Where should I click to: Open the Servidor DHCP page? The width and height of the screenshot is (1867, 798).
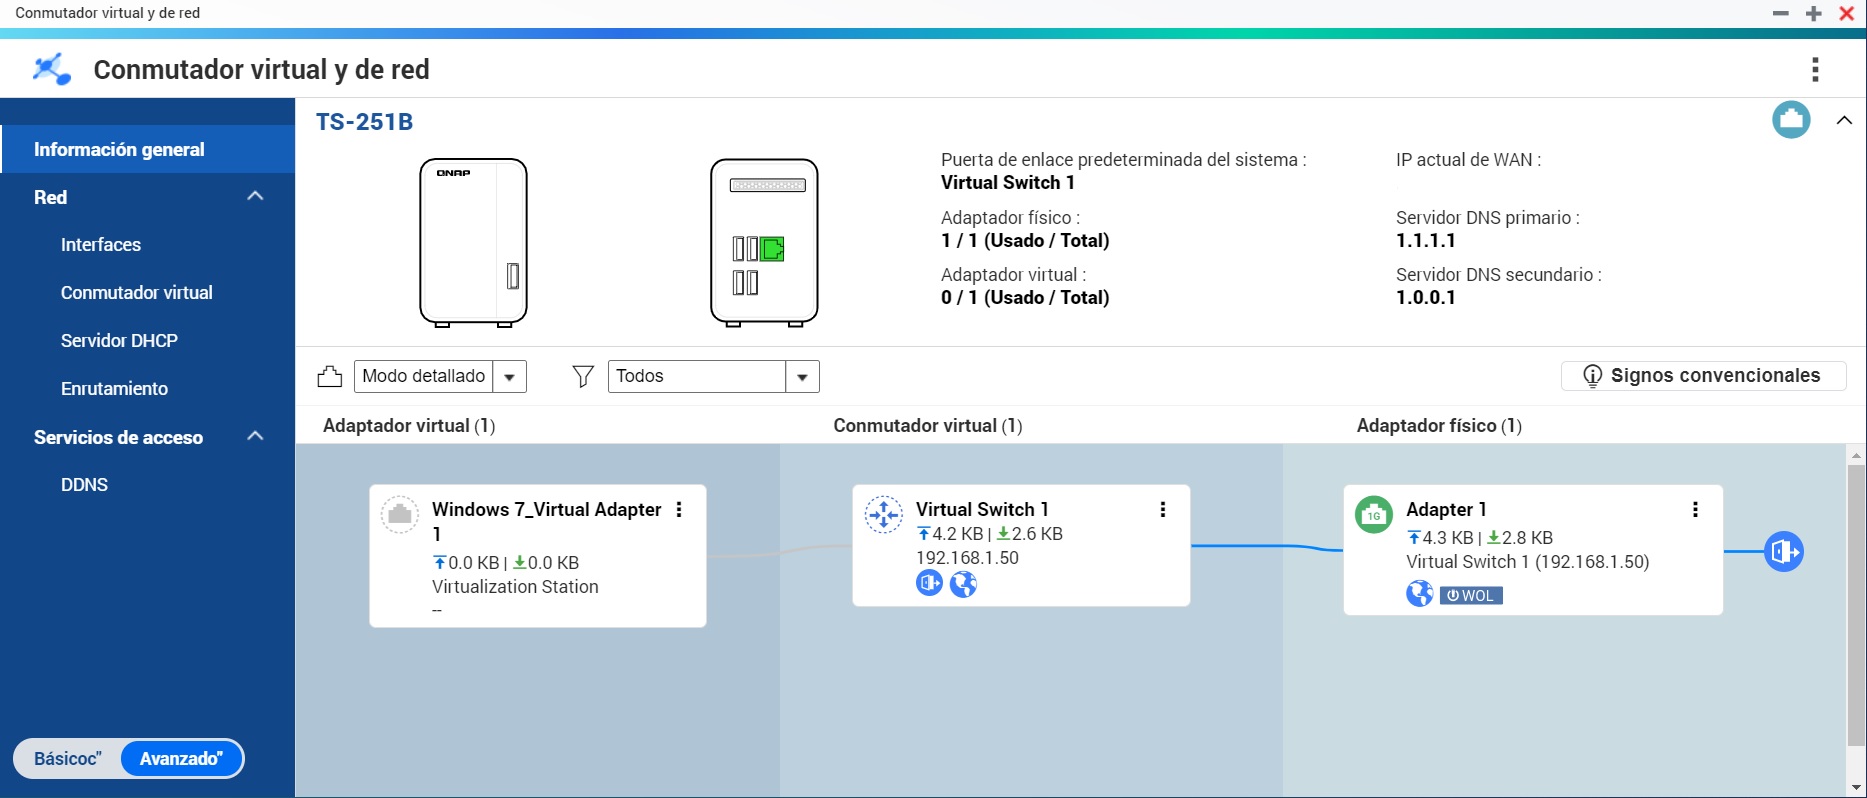pos(119,341)
